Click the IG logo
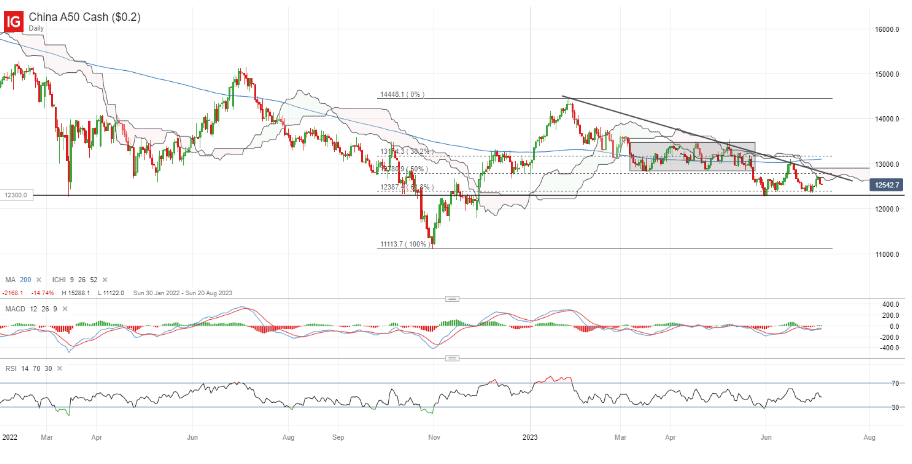The width and height of the screenshot is (912, 464). click(x=13, y=22)
